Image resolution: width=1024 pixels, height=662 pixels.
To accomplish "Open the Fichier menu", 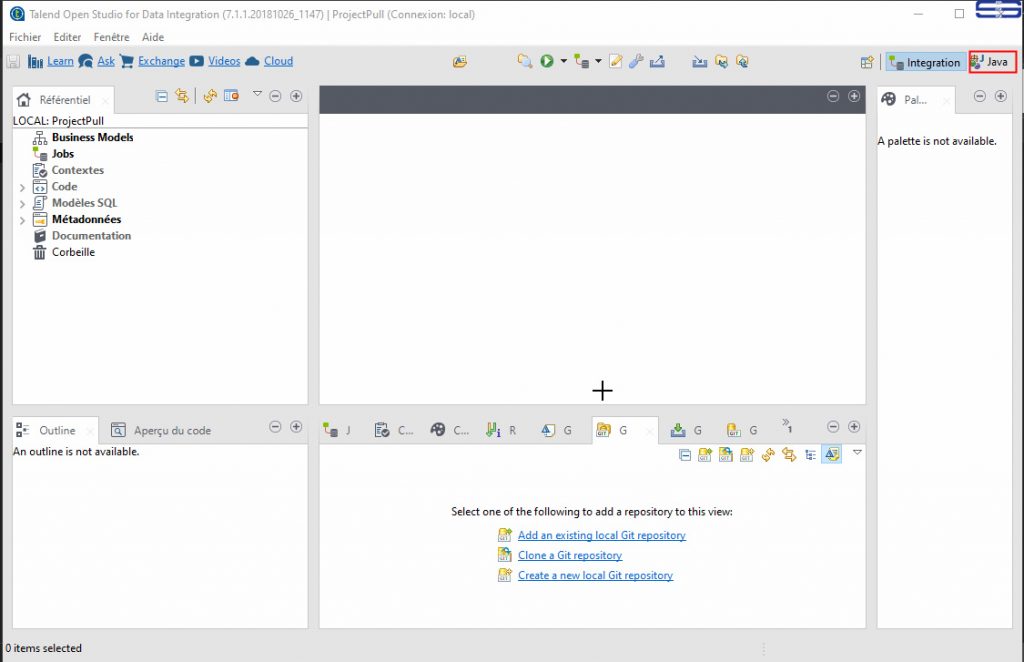I will click(25, 37).
